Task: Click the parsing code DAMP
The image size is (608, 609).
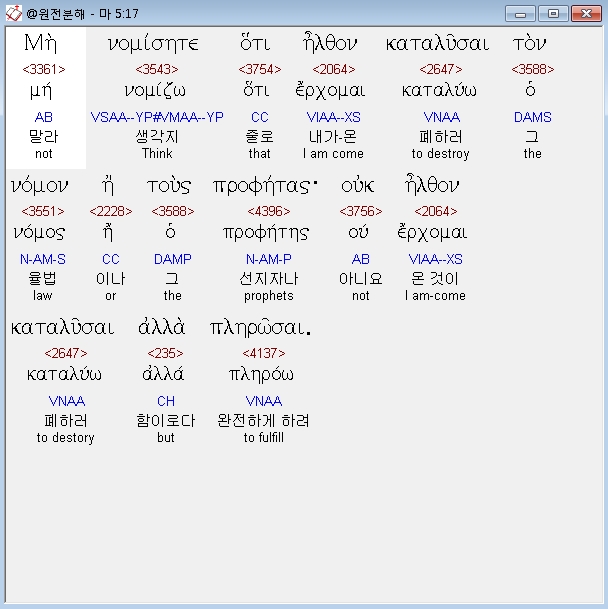Action: (173, 259)
